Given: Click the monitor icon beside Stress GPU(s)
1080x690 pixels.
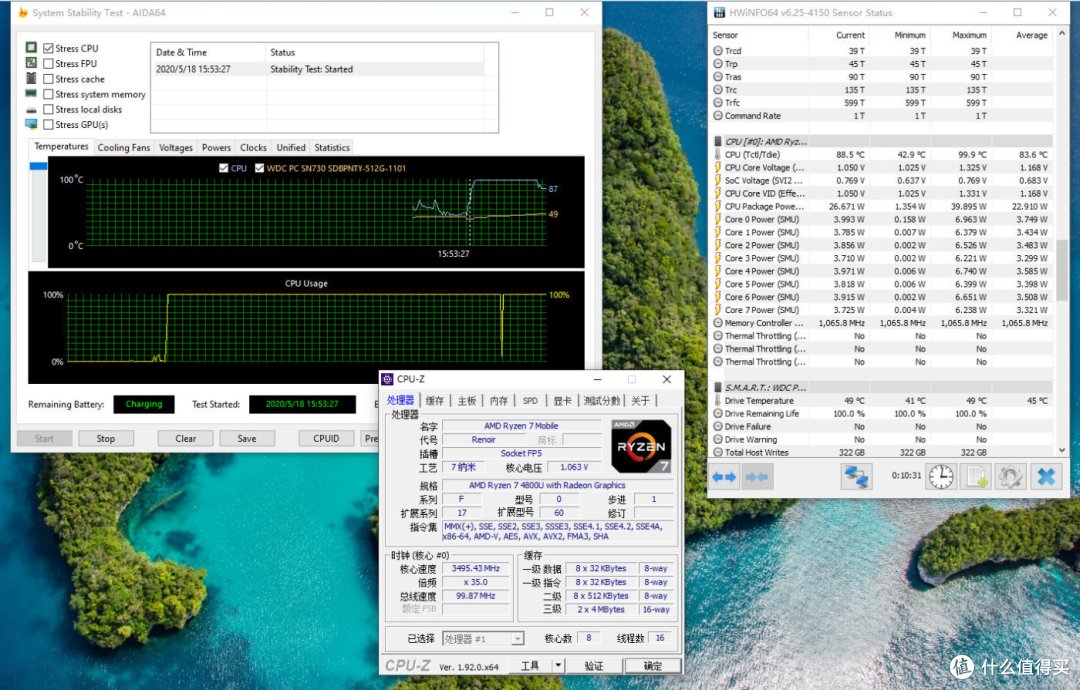Looking at the screenshot, I should (x=31, y=124).
